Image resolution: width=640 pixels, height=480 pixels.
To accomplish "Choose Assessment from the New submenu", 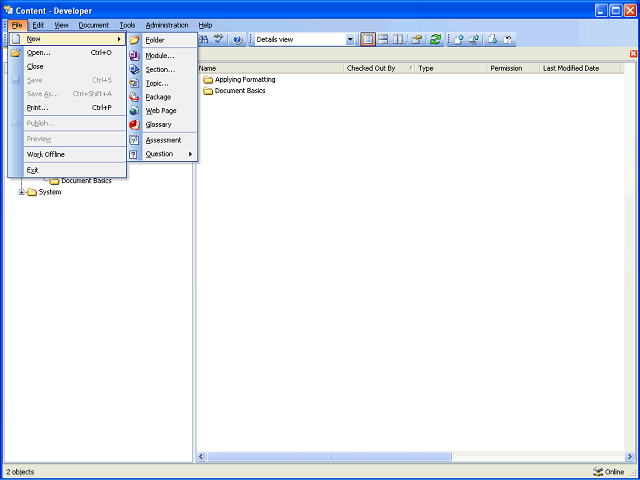I will (x=162, y=140).
